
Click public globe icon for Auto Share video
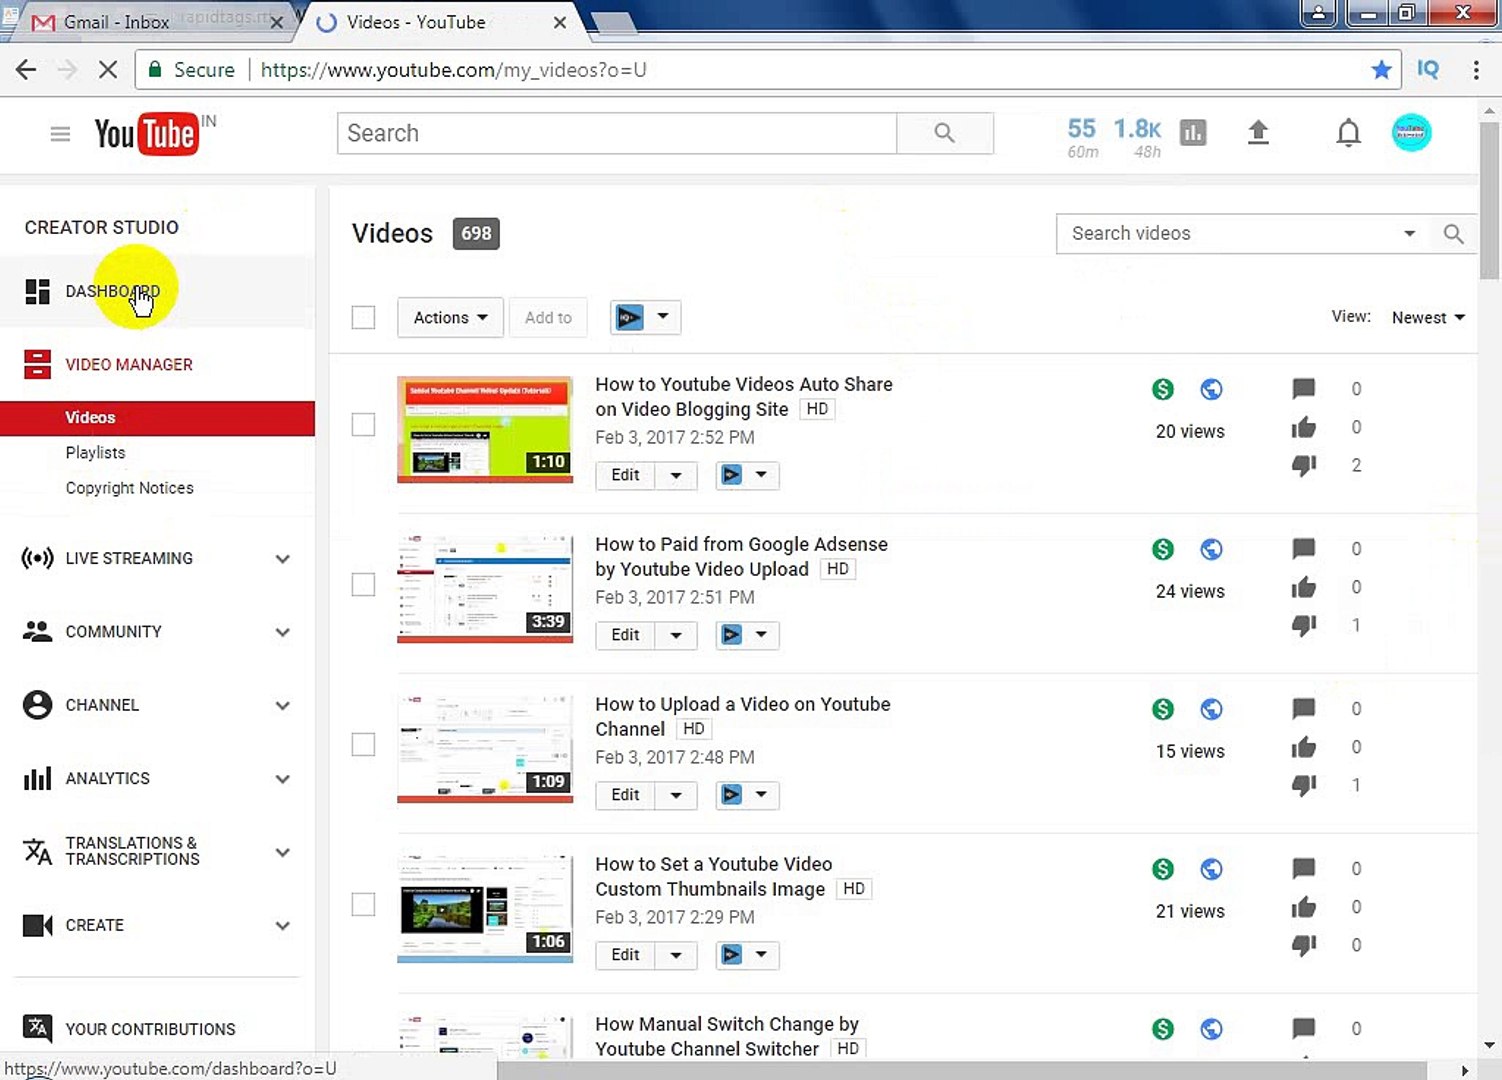point(1211,389)
